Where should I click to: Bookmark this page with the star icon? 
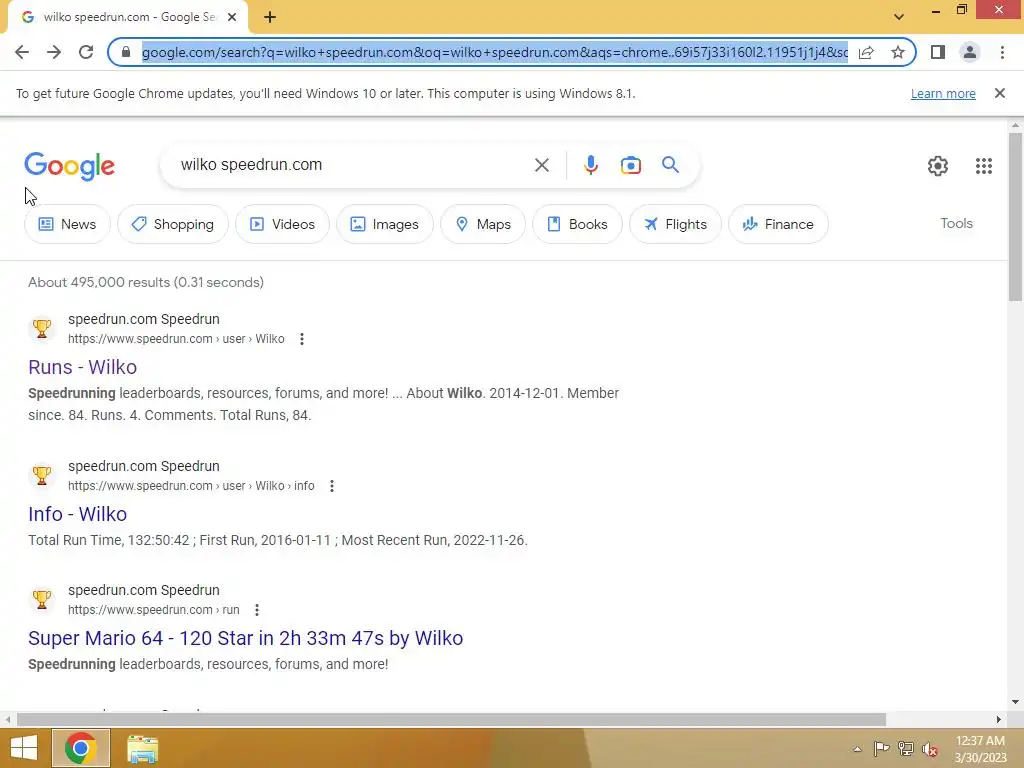pos(898,52)
